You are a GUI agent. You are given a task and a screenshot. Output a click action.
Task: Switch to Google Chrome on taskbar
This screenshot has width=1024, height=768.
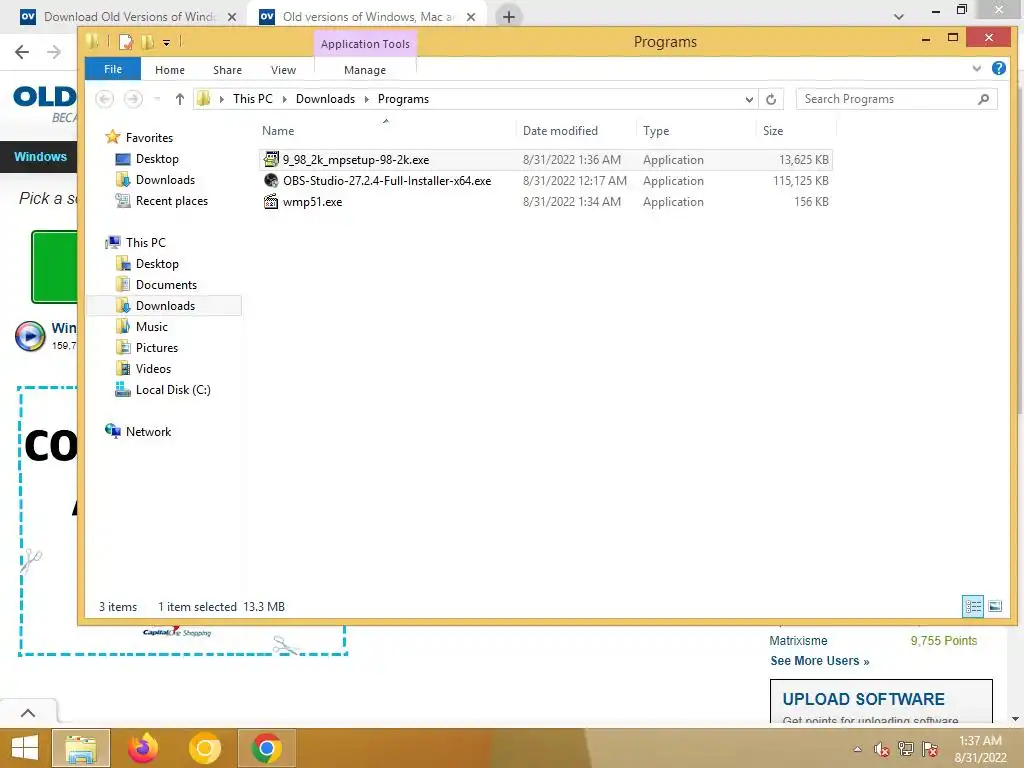click(x=266, y=748)
